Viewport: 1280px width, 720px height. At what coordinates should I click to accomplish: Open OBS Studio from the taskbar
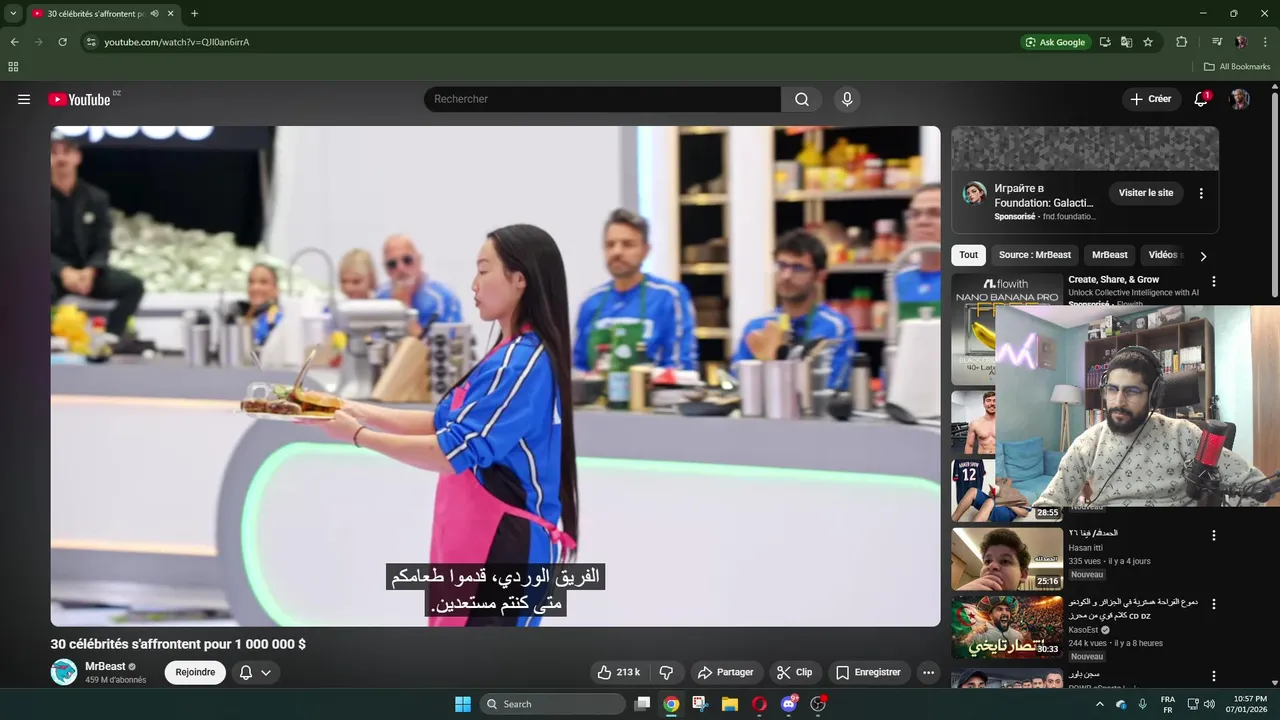coord(818,704)
